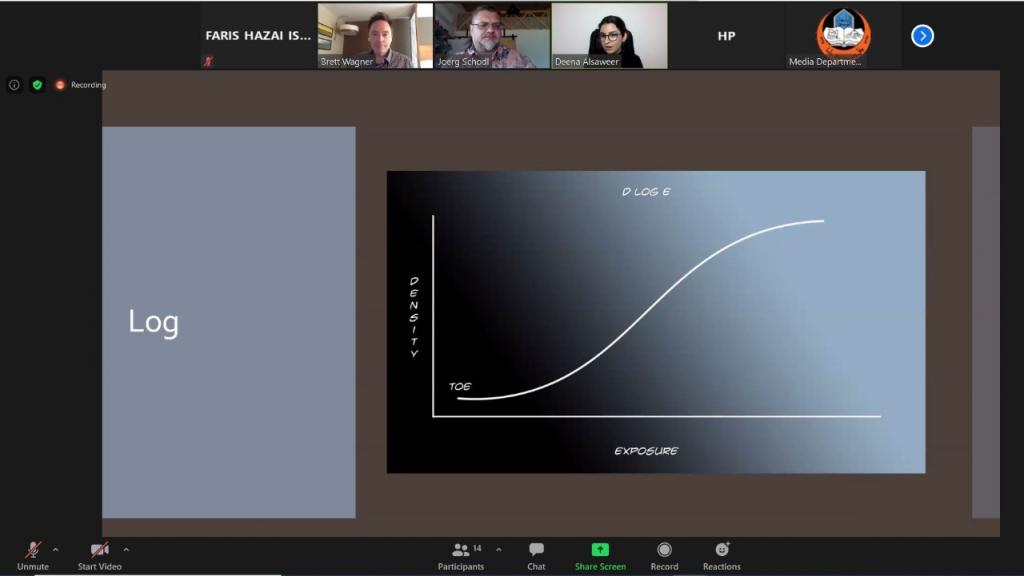Click the Media Department participant logo
Image resolution: width=1024 pixels, height=576 pixels.
tap(842, 33)
